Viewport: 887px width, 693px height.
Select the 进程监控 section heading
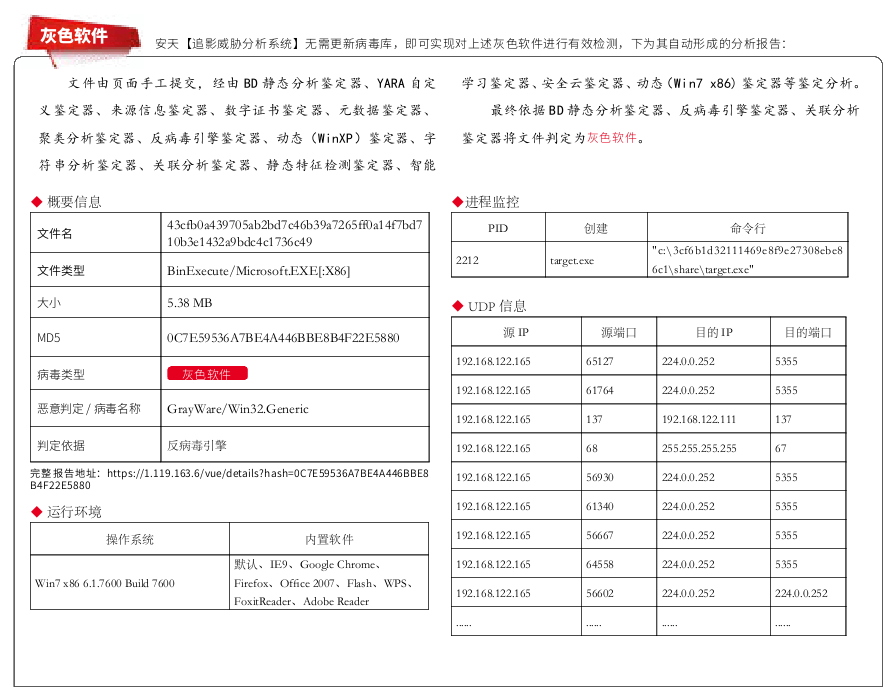point(492,202)
